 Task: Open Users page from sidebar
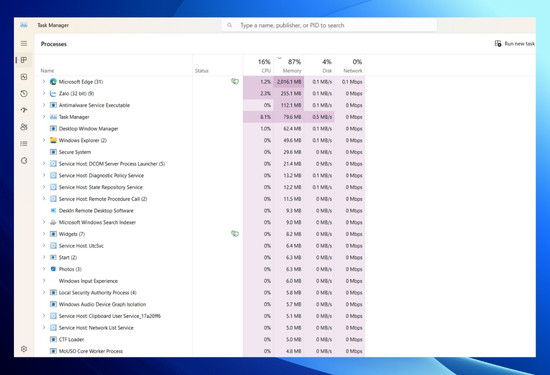(x=24, y=127)
